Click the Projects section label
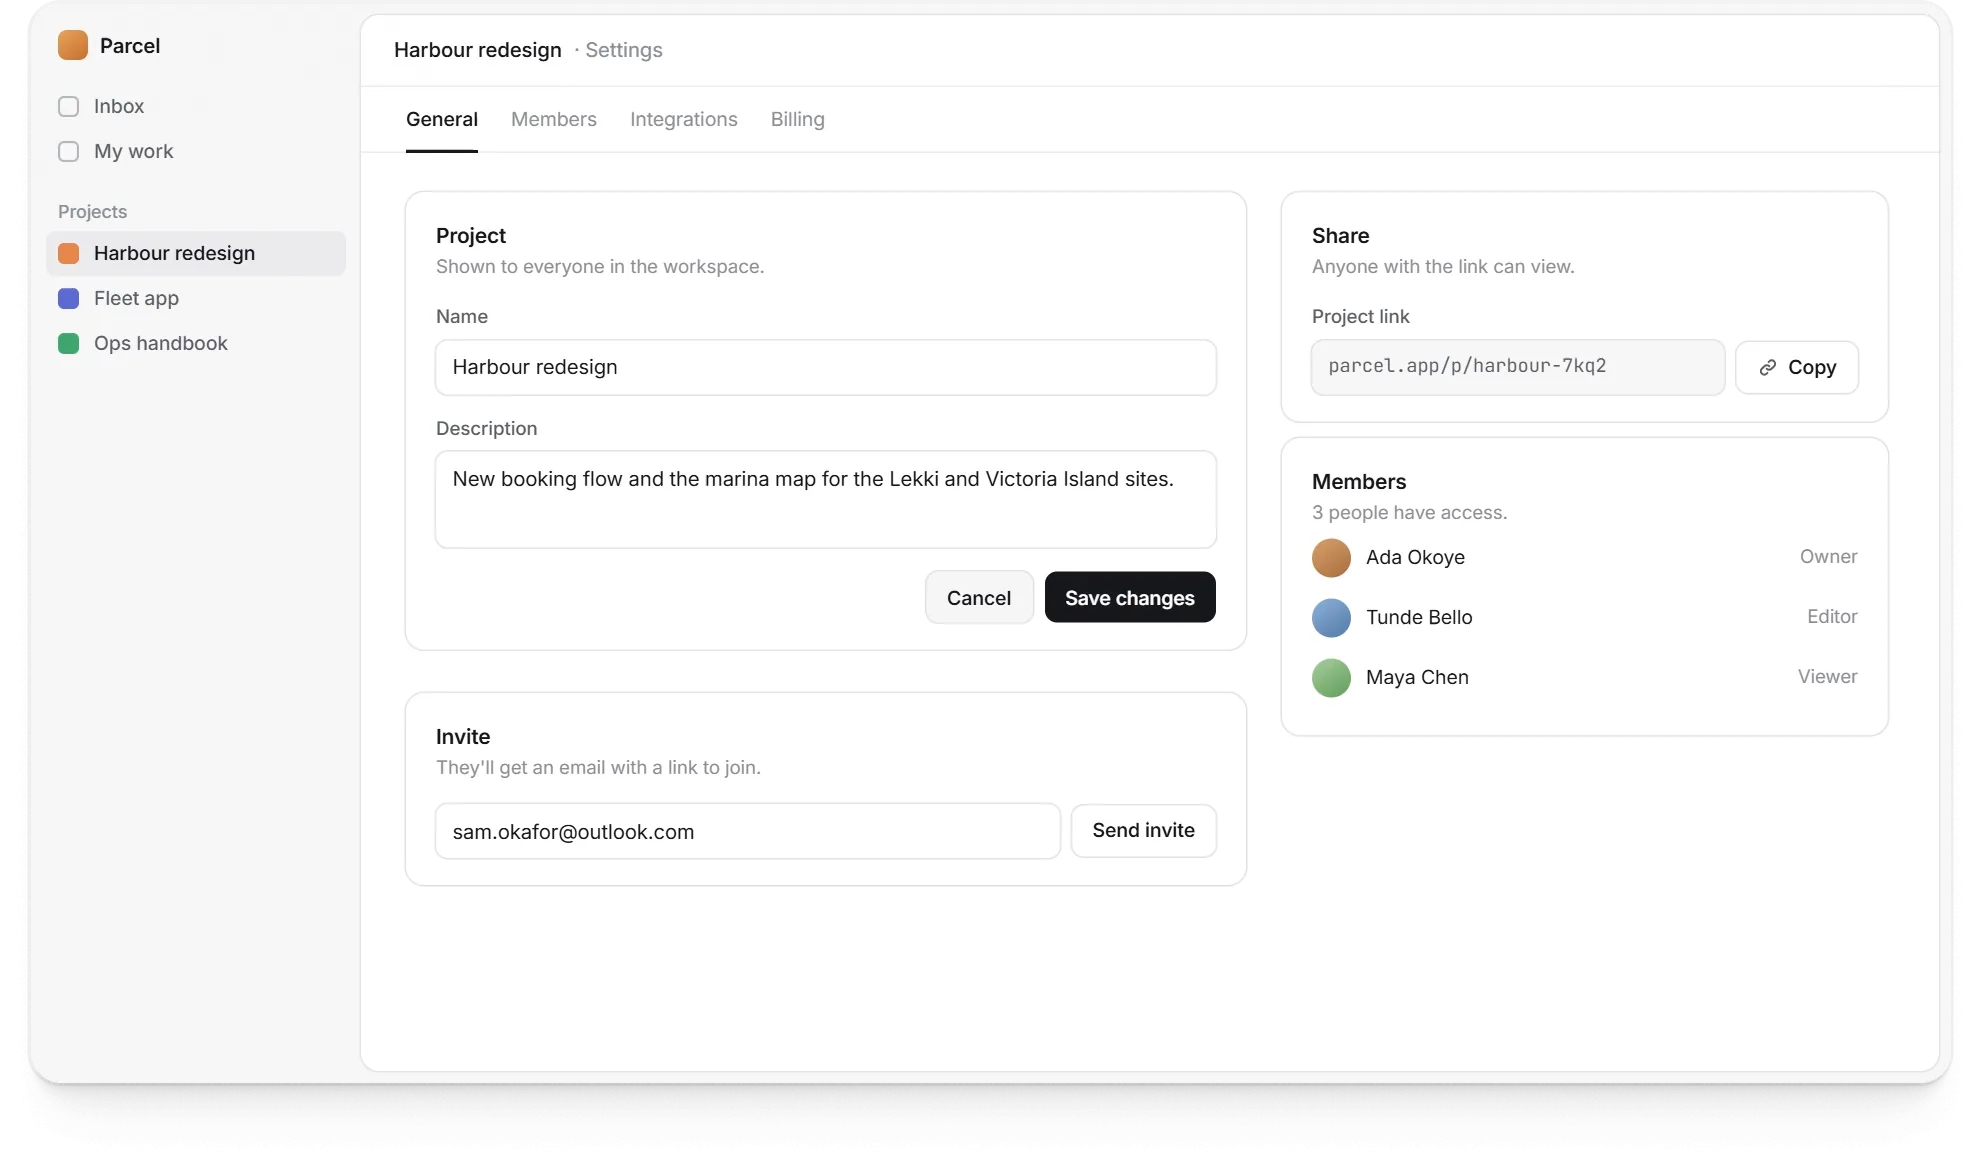This screenshot has width=1982, height=1176. click(x=92, y=212)
